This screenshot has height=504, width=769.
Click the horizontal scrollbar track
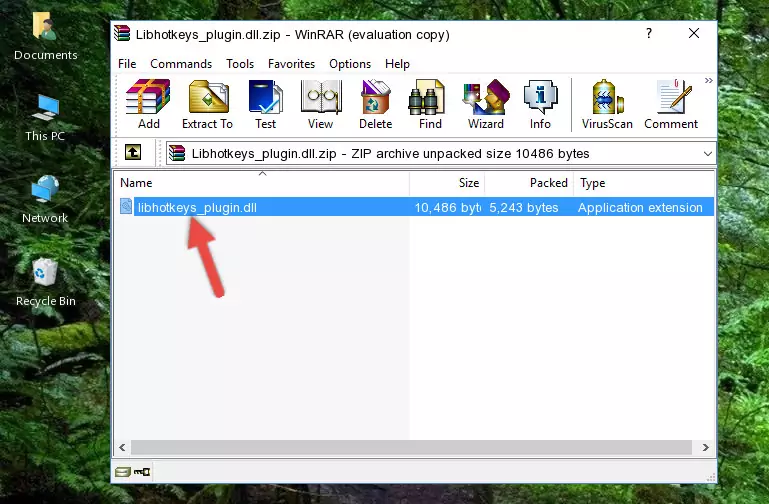[x=411, y=447]
